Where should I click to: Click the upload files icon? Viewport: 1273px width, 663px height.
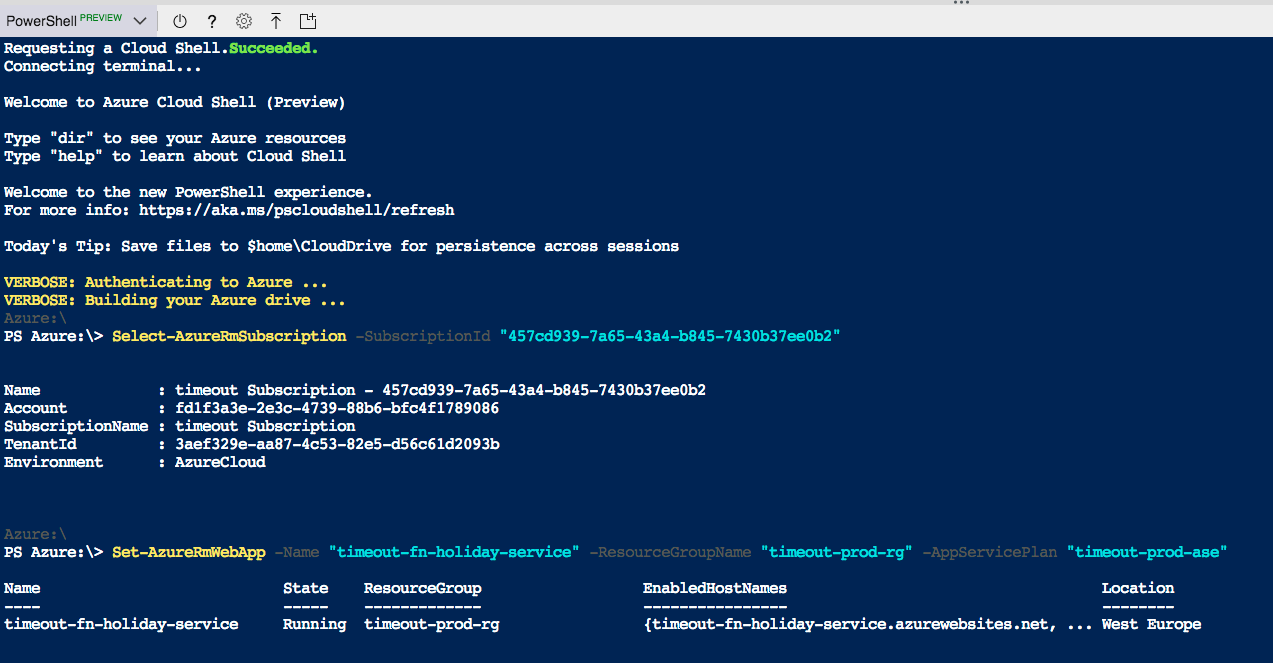click(x=276, y=21)
